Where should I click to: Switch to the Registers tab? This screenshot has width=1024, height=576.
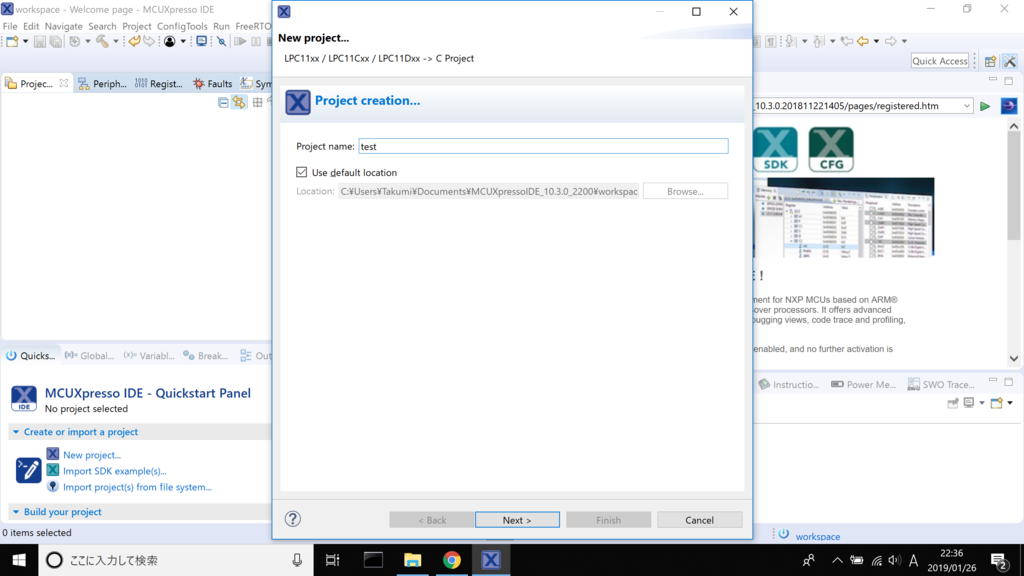pyautogui.click(x=159, y=84)
